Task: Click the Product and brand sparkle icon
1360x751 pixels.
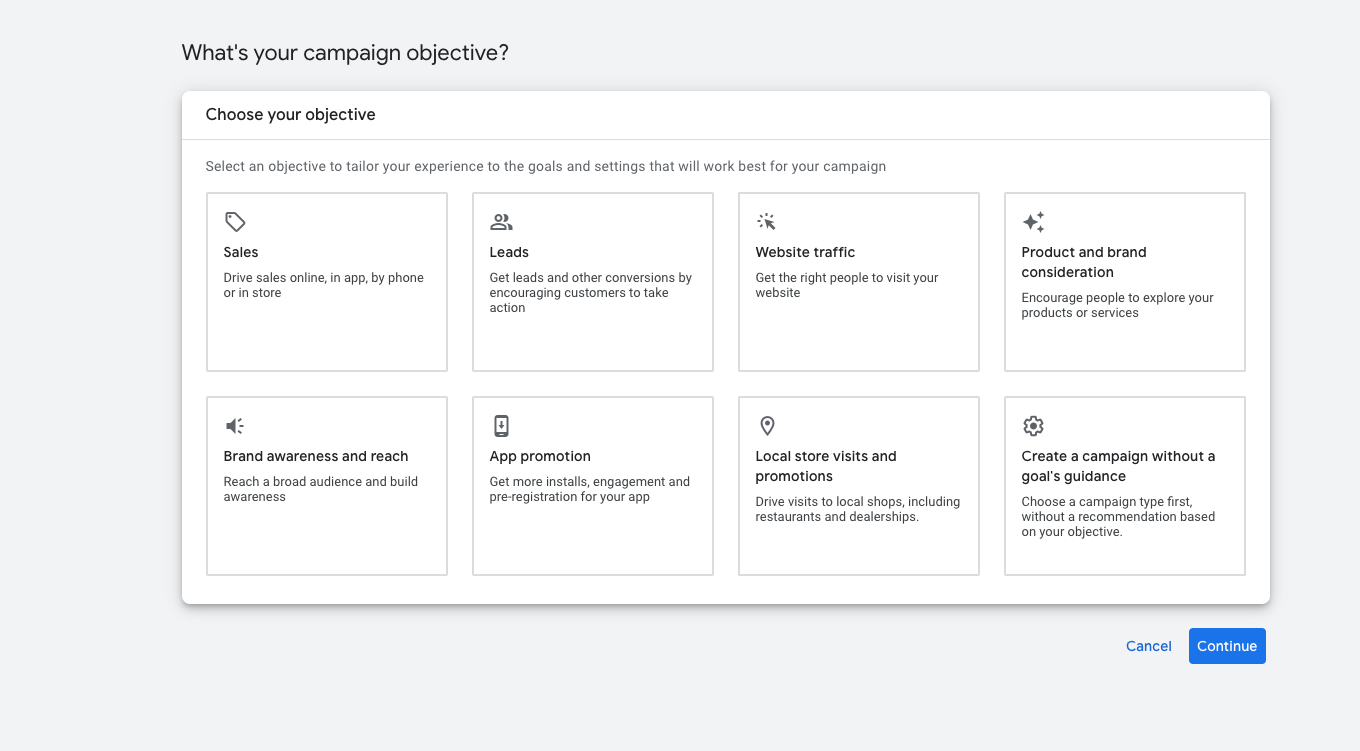Action: [1033, 222]
